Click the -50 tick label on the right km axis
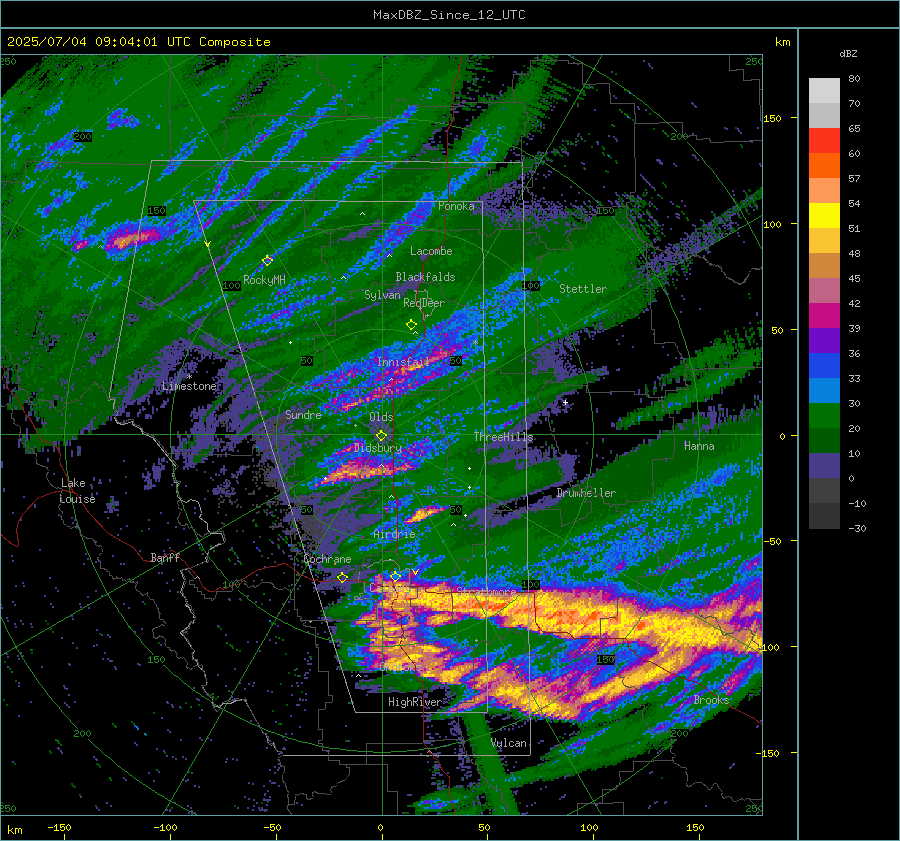The image size is (900, 841). coord(774,541)
